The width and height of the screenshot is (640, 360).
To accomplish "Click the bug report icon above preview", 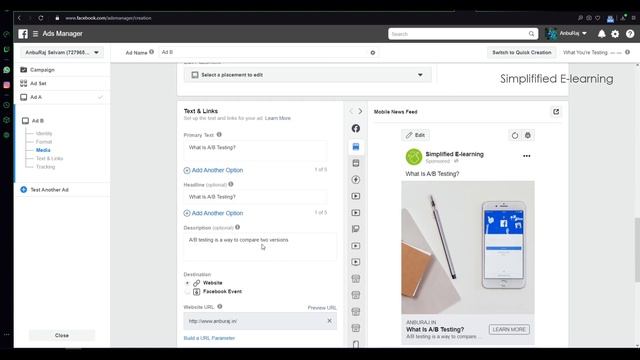I will tap(527, 135).
